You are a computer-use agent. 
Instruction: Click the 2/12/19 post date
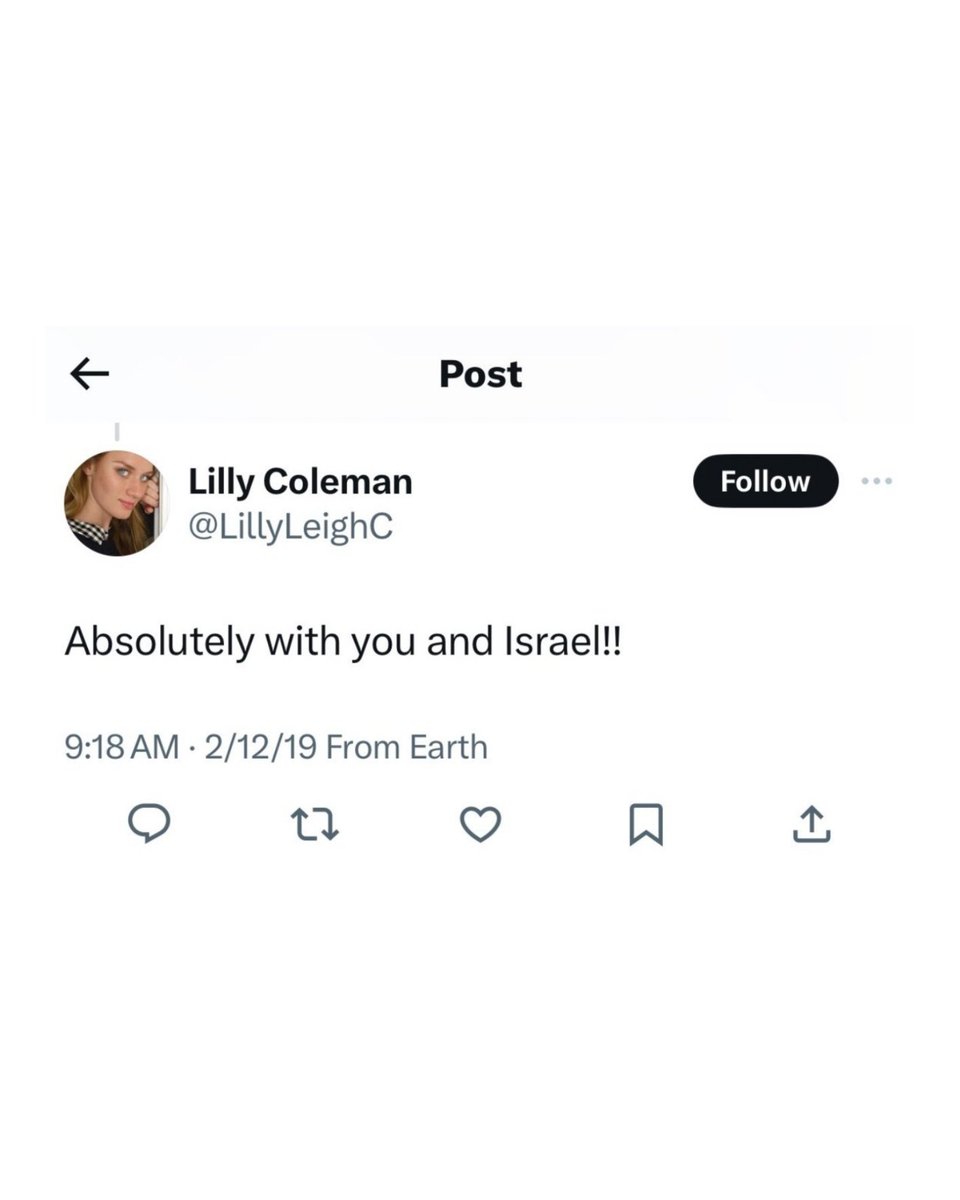pyautogui.click(x=260, y=747)
